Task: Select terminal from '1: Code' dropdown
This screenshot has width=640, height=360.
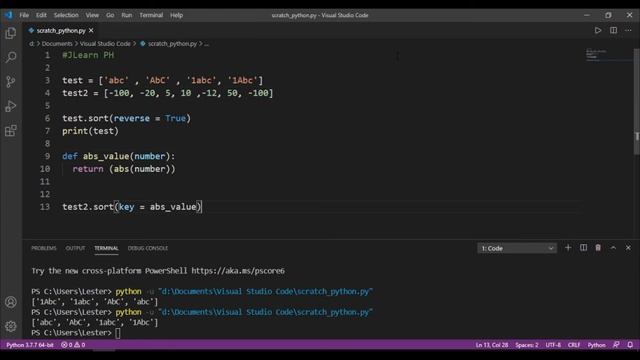Action: click(x=517, y=248)
